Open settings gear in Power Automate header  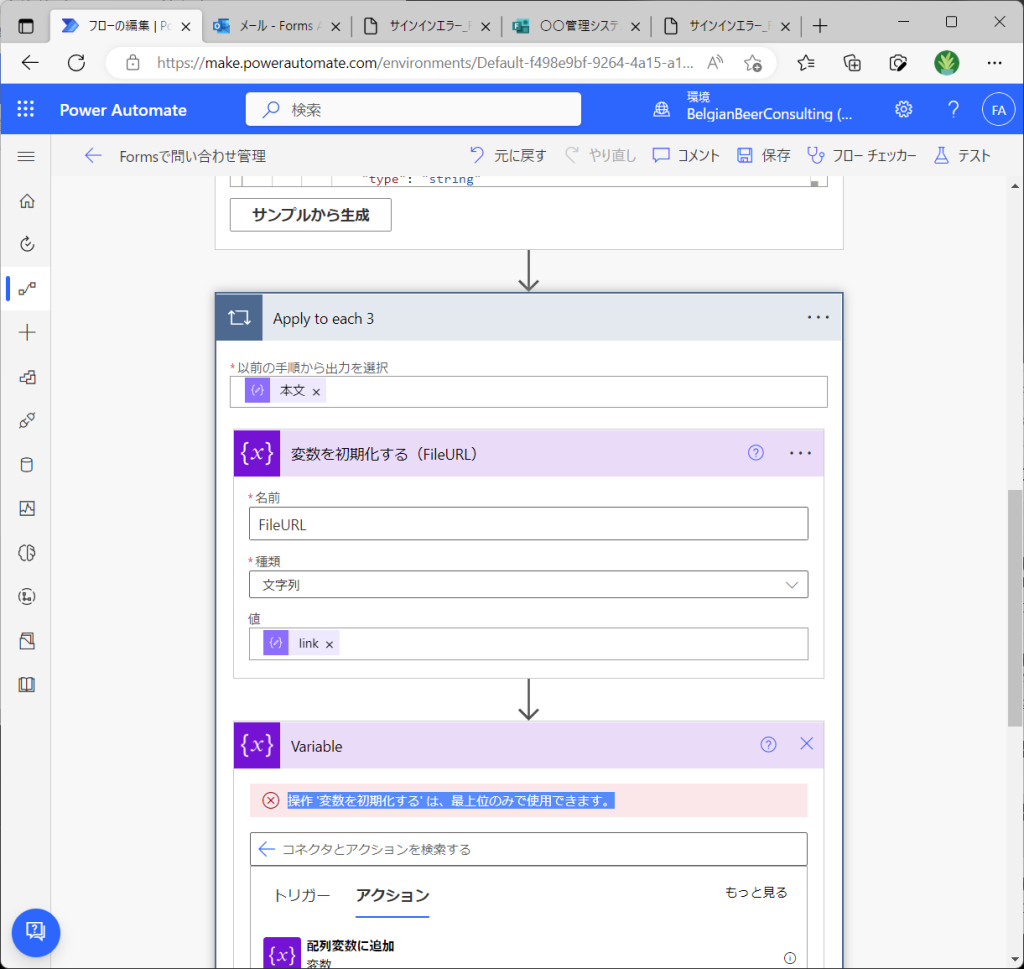[903, 109]
